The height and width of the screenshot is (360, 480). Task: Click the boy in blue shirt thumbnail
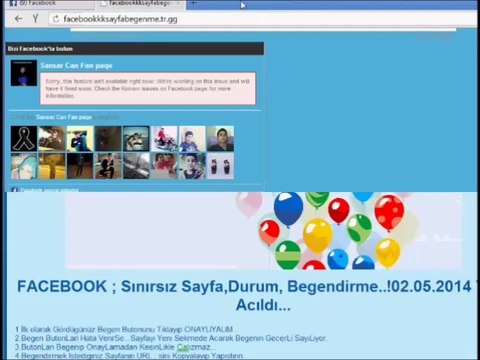tap(192, 139)
